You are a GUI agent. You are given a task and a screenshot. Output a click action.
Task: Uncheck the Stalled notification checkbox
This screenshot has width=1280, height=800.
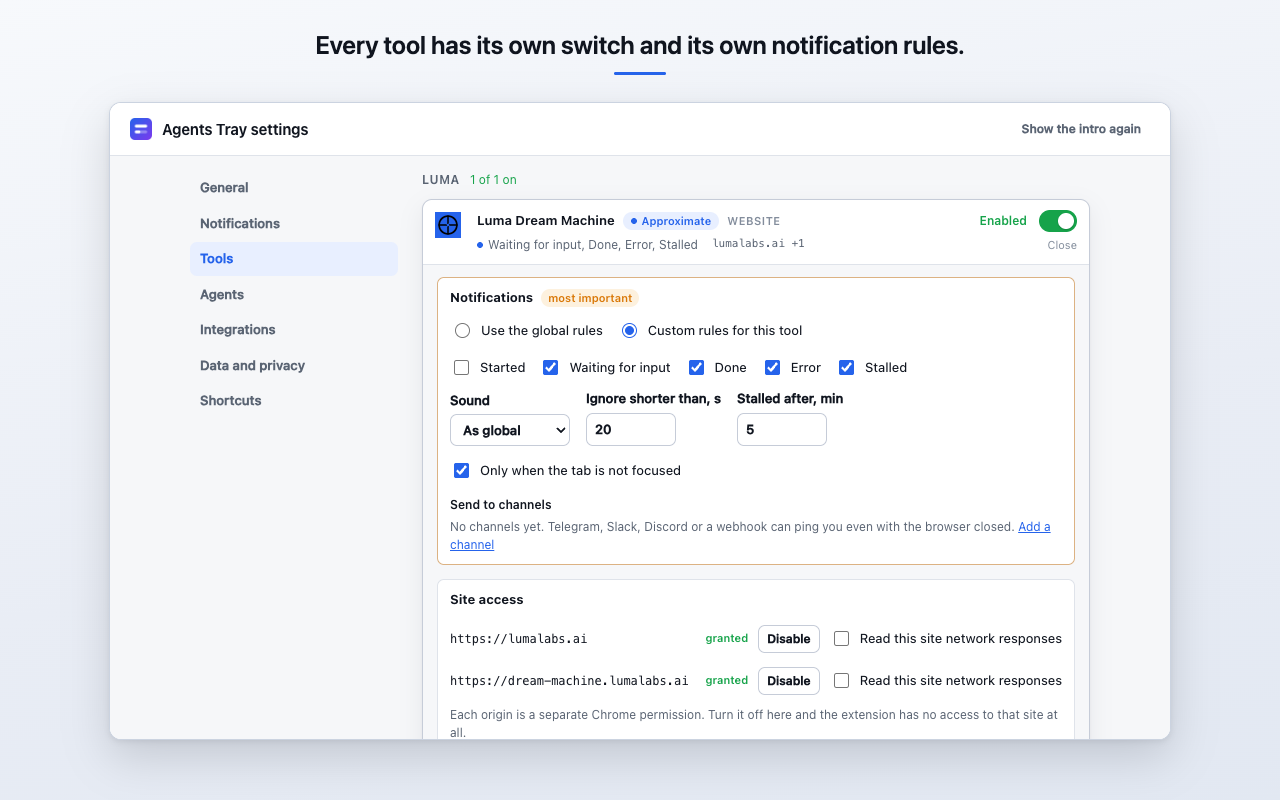click(x=847, y=368)
